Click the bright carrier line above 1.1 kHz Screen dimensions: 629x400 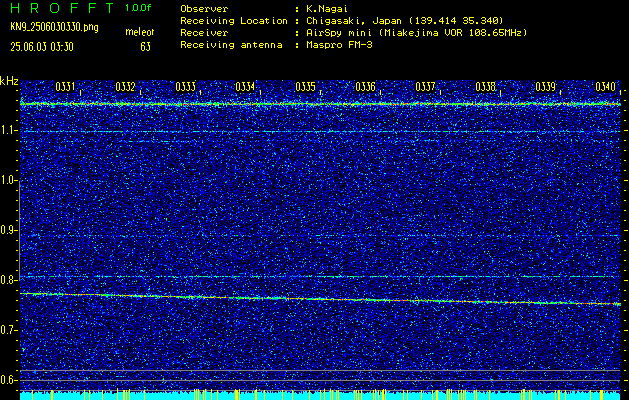tap(320, 104)
